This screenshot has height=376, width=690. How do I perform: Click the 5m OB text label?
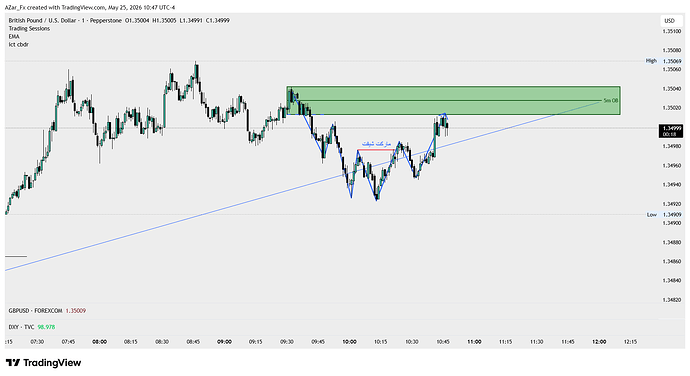coord(611,101)
